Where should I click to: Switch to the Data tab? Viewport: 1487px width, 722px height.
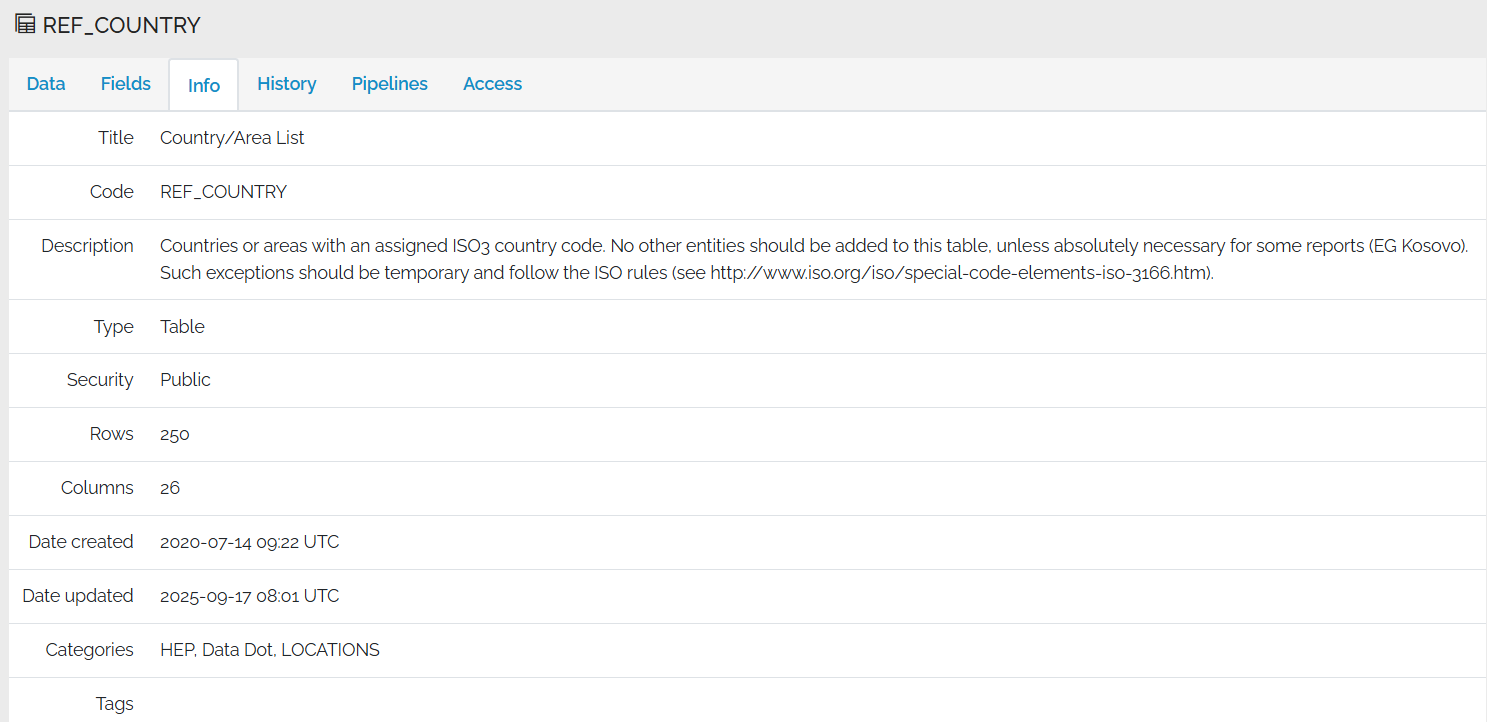[45, 84]
